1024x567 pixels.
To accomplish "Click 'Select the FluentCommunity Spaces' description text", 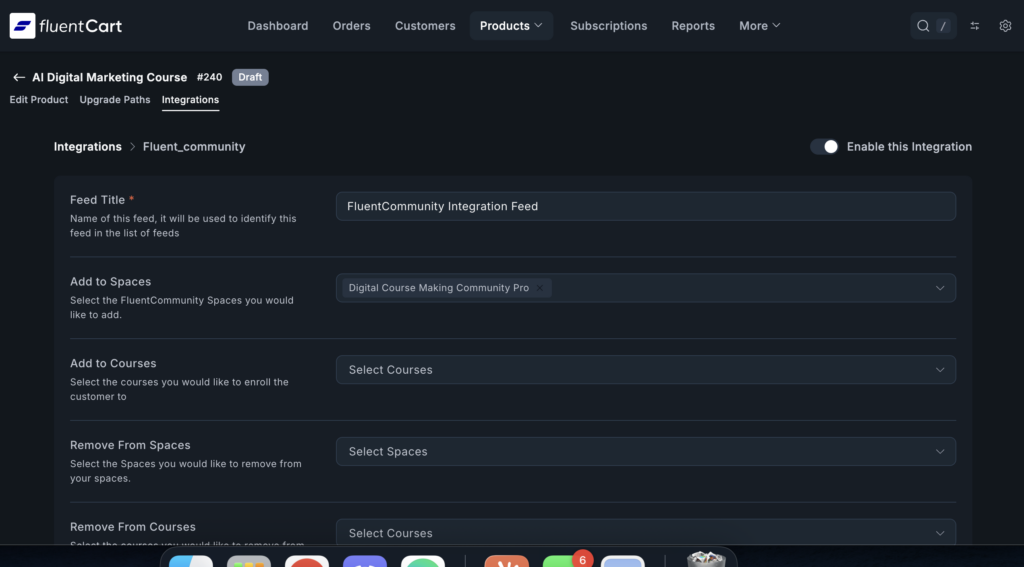I will click(x=182, y=308).
